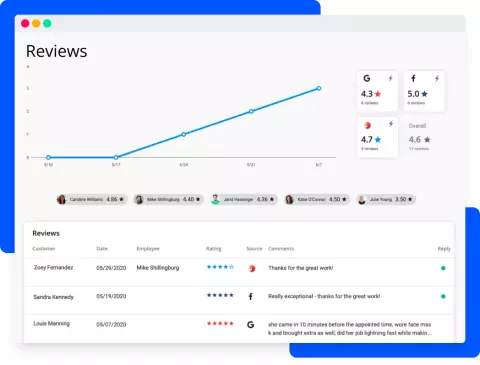Click the Date column header
The width and height of the screenshot is (480, 365).
[x=102, y=249]
